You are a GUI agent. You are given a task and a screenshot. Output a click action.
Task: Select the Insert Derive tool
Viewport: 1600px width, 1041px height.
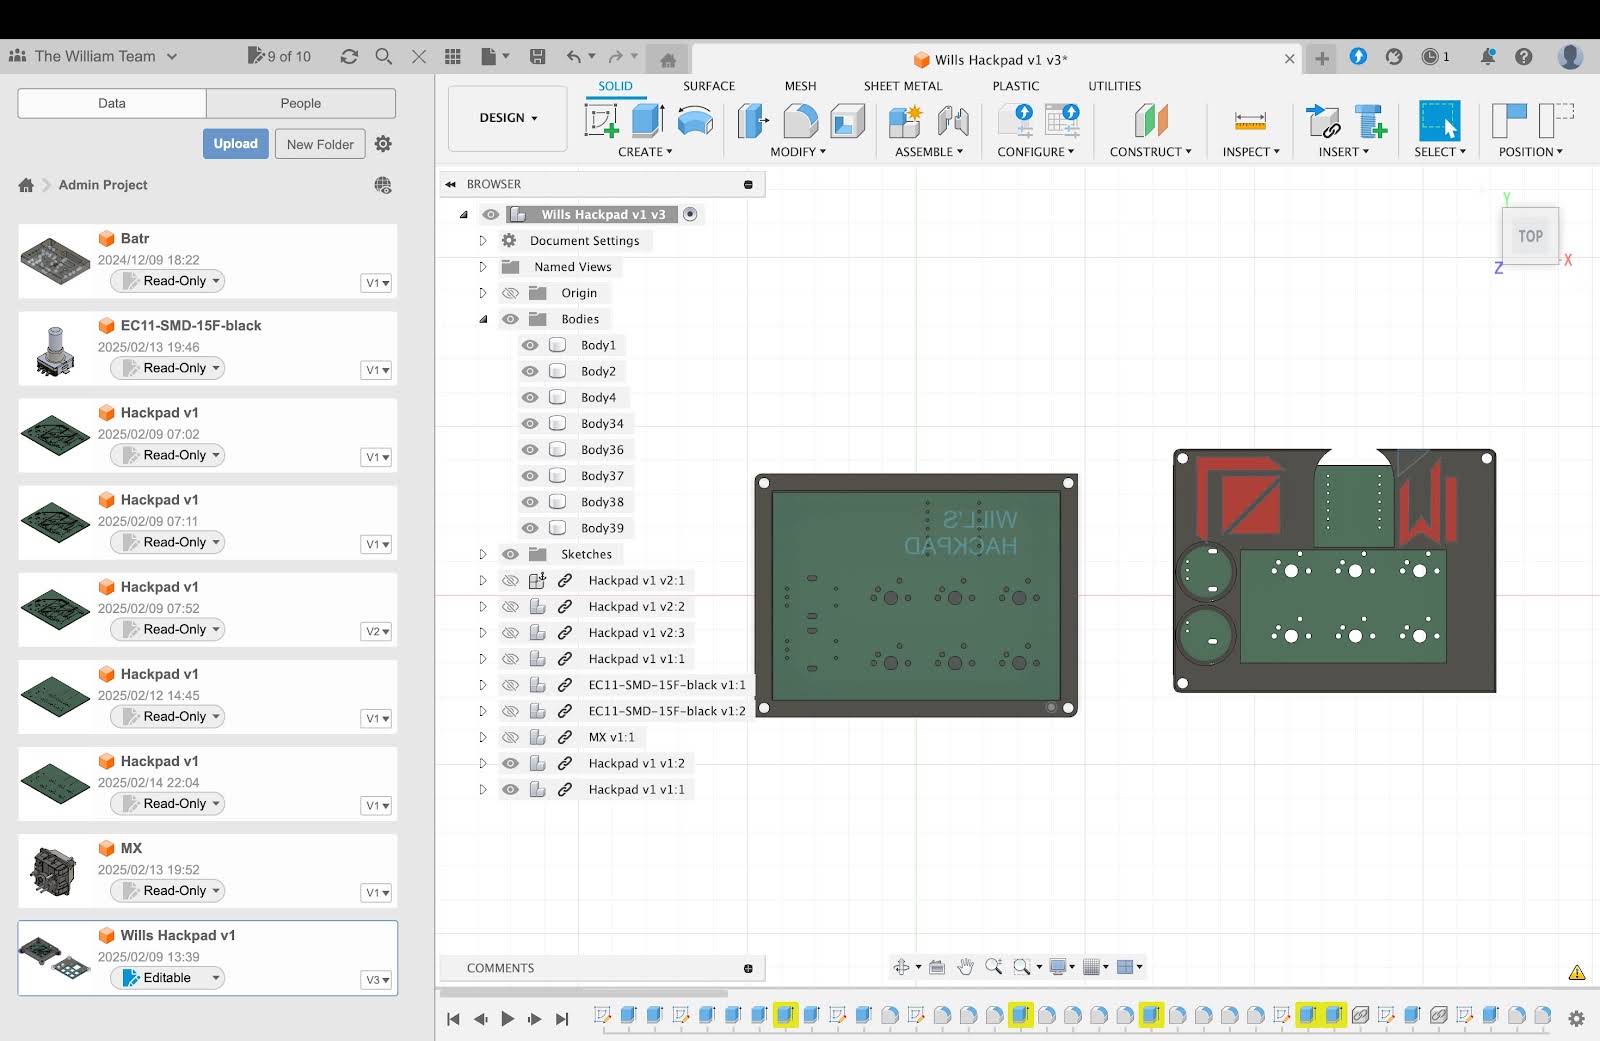pos(1323,121)
